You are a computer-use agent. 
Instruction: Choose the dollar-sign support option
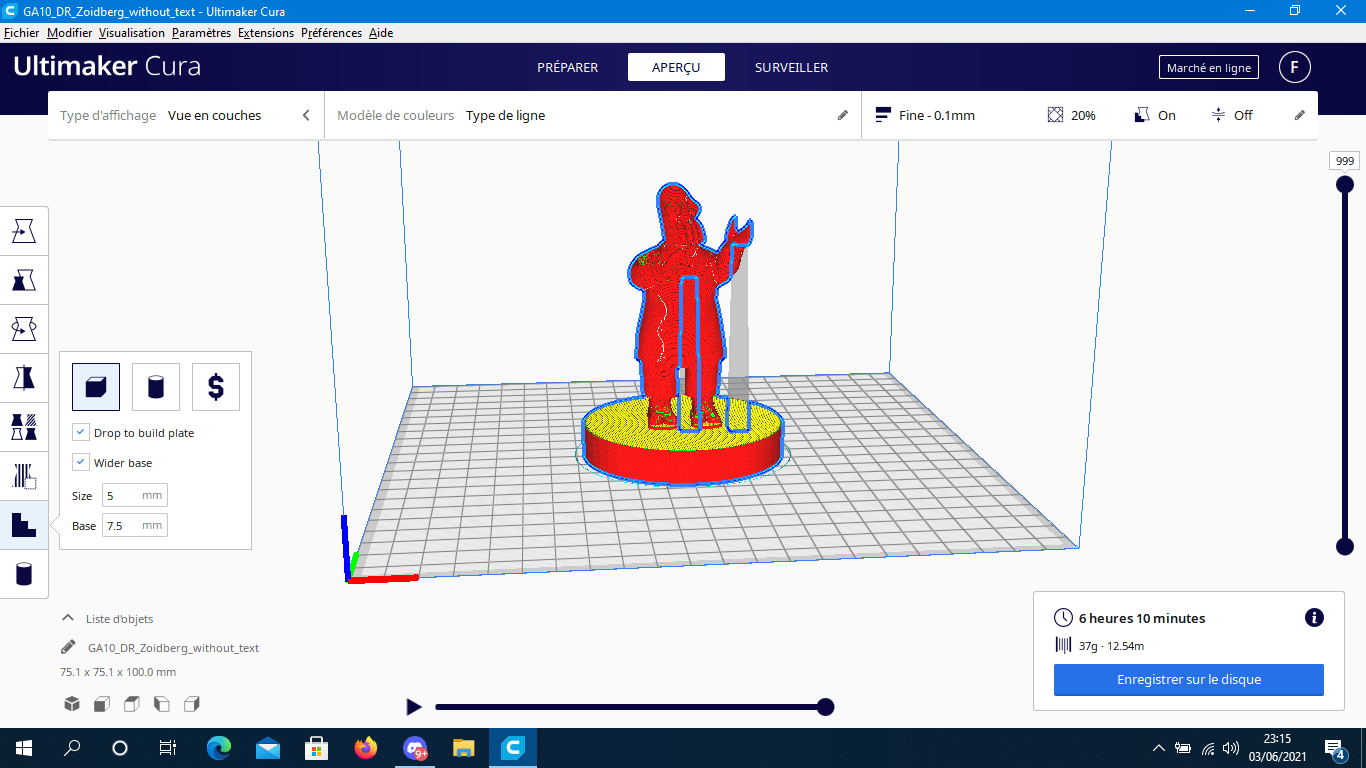click(216, 387)
